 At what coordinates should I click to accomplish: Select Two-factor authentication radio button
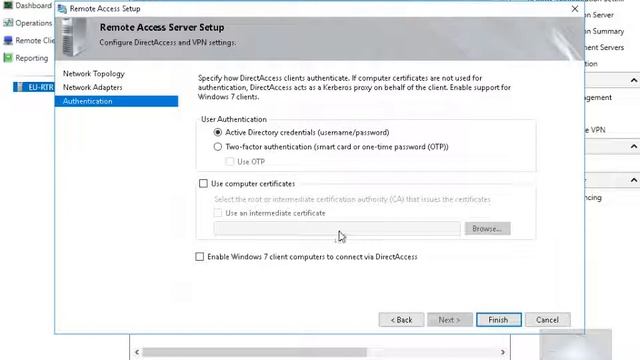(218, 147)
